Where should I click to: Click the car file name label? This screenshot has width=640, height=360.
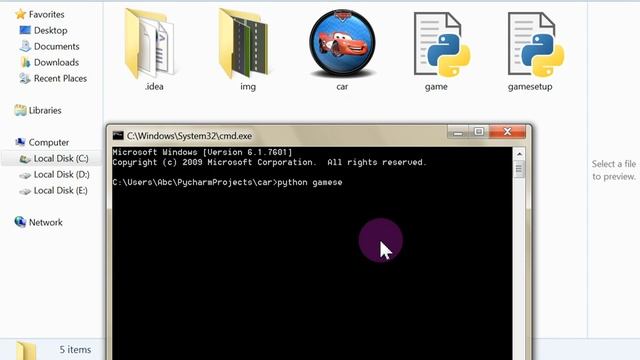342,87
